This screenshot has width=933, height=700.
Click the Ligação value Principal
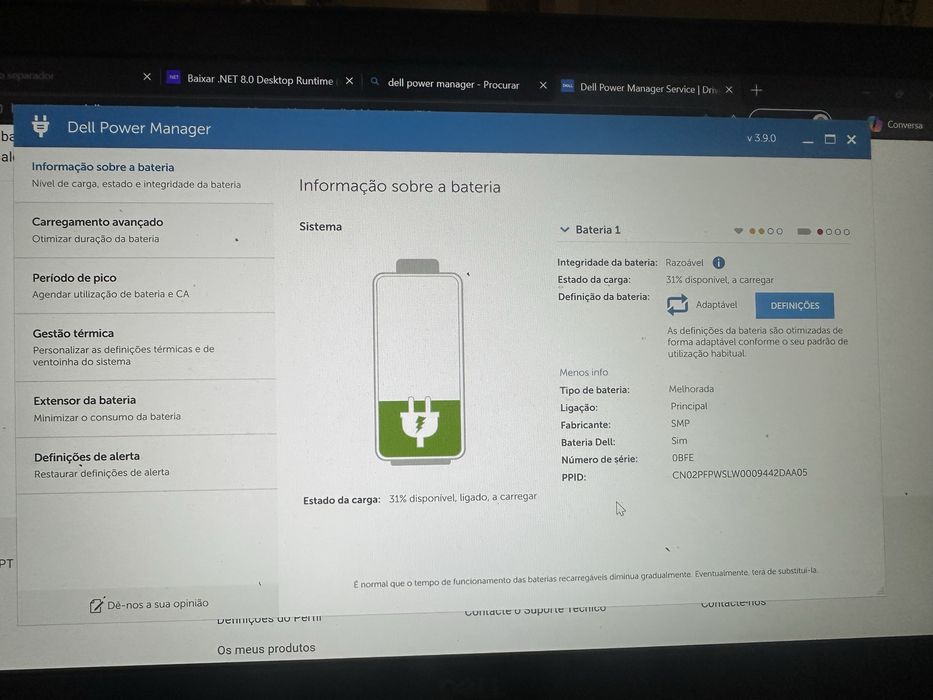tap(689, 406)
